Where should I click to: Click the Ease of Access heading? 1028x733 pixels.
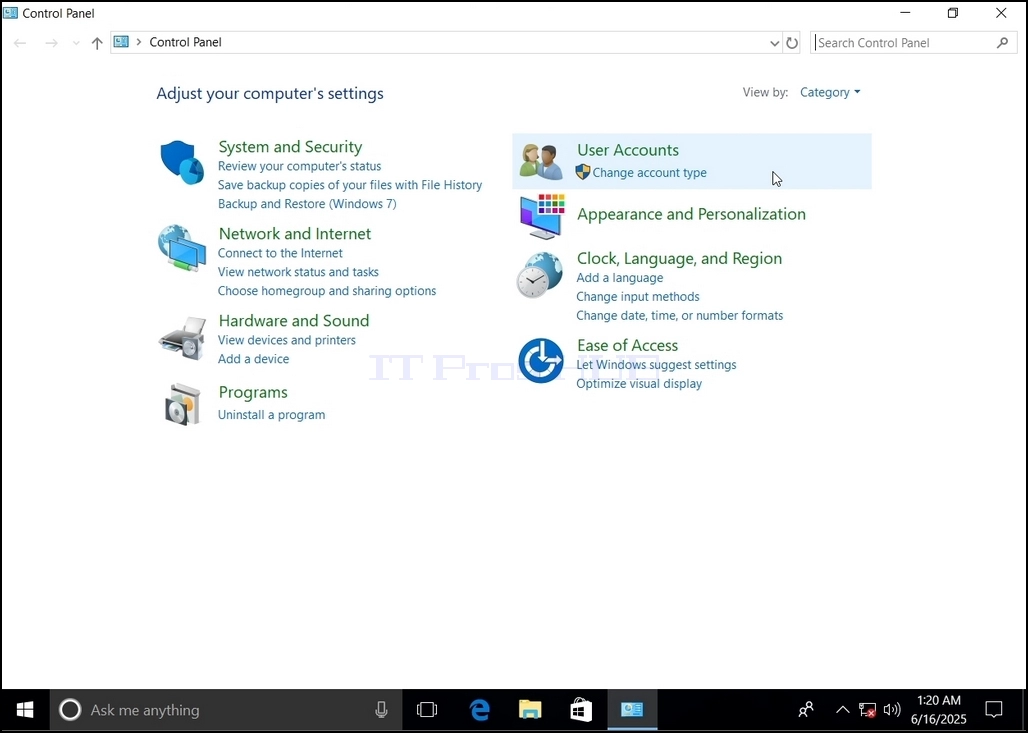tap(627, 346)
